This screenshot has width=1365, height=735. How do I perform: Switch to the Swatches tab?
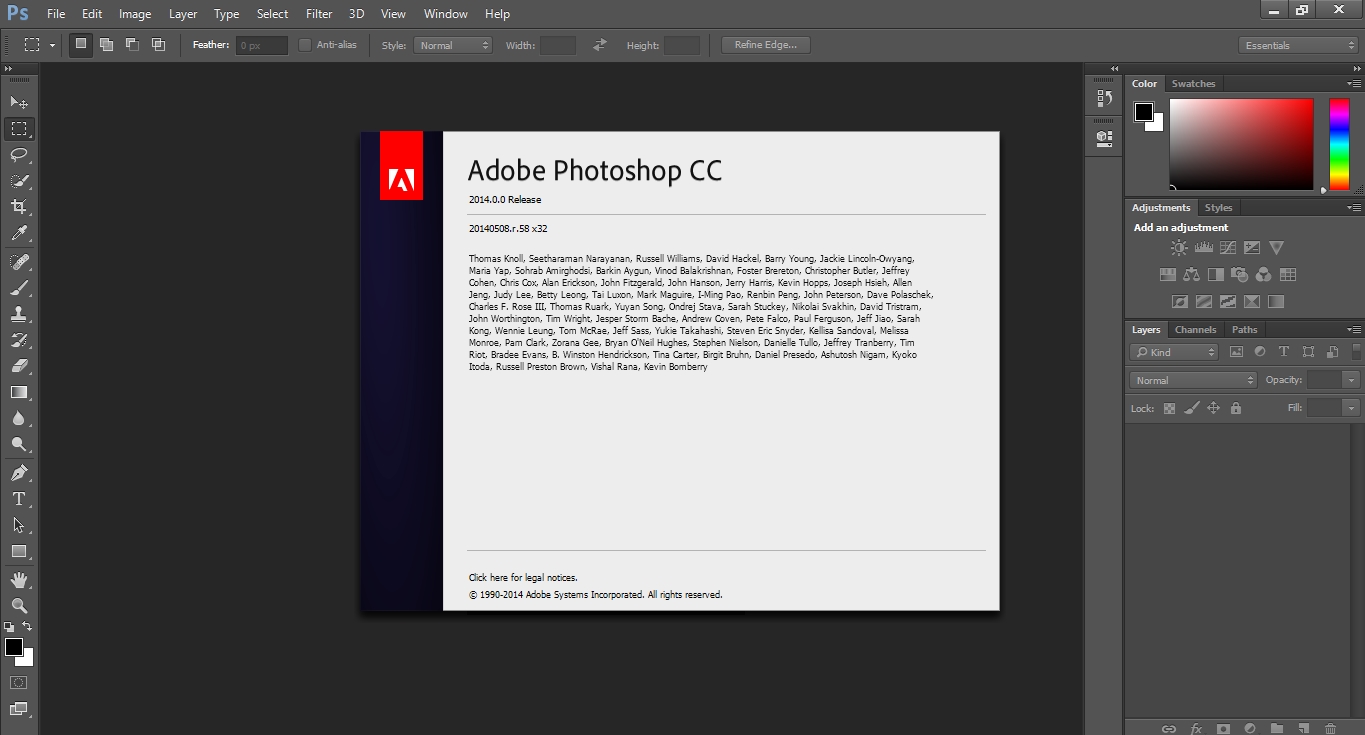point(1193,84)
